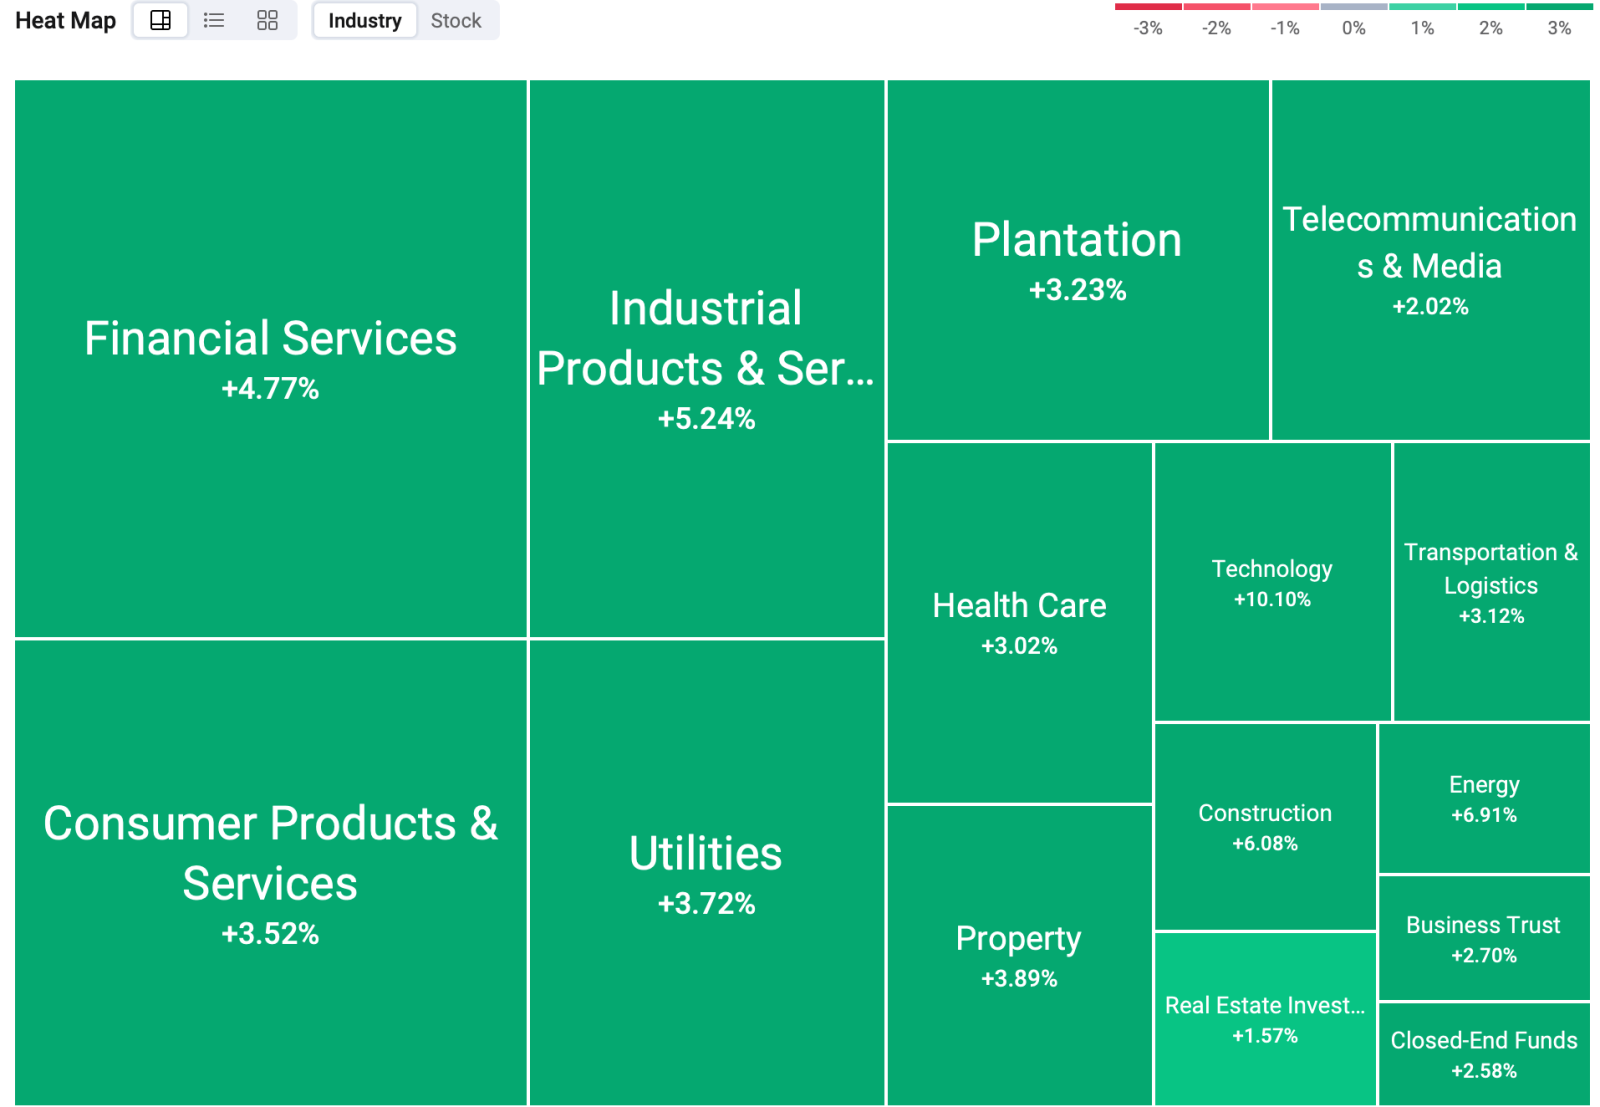Click the +10.10% Technology value
1600x1107 pixels.
click(1272, 599)
